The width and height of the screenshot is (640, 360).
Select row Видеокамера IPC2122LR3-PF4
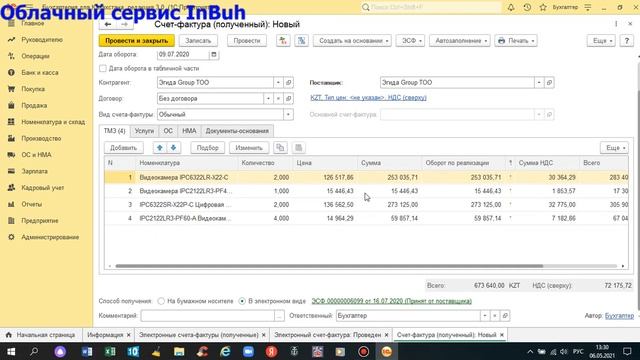(x=366, y=191)
